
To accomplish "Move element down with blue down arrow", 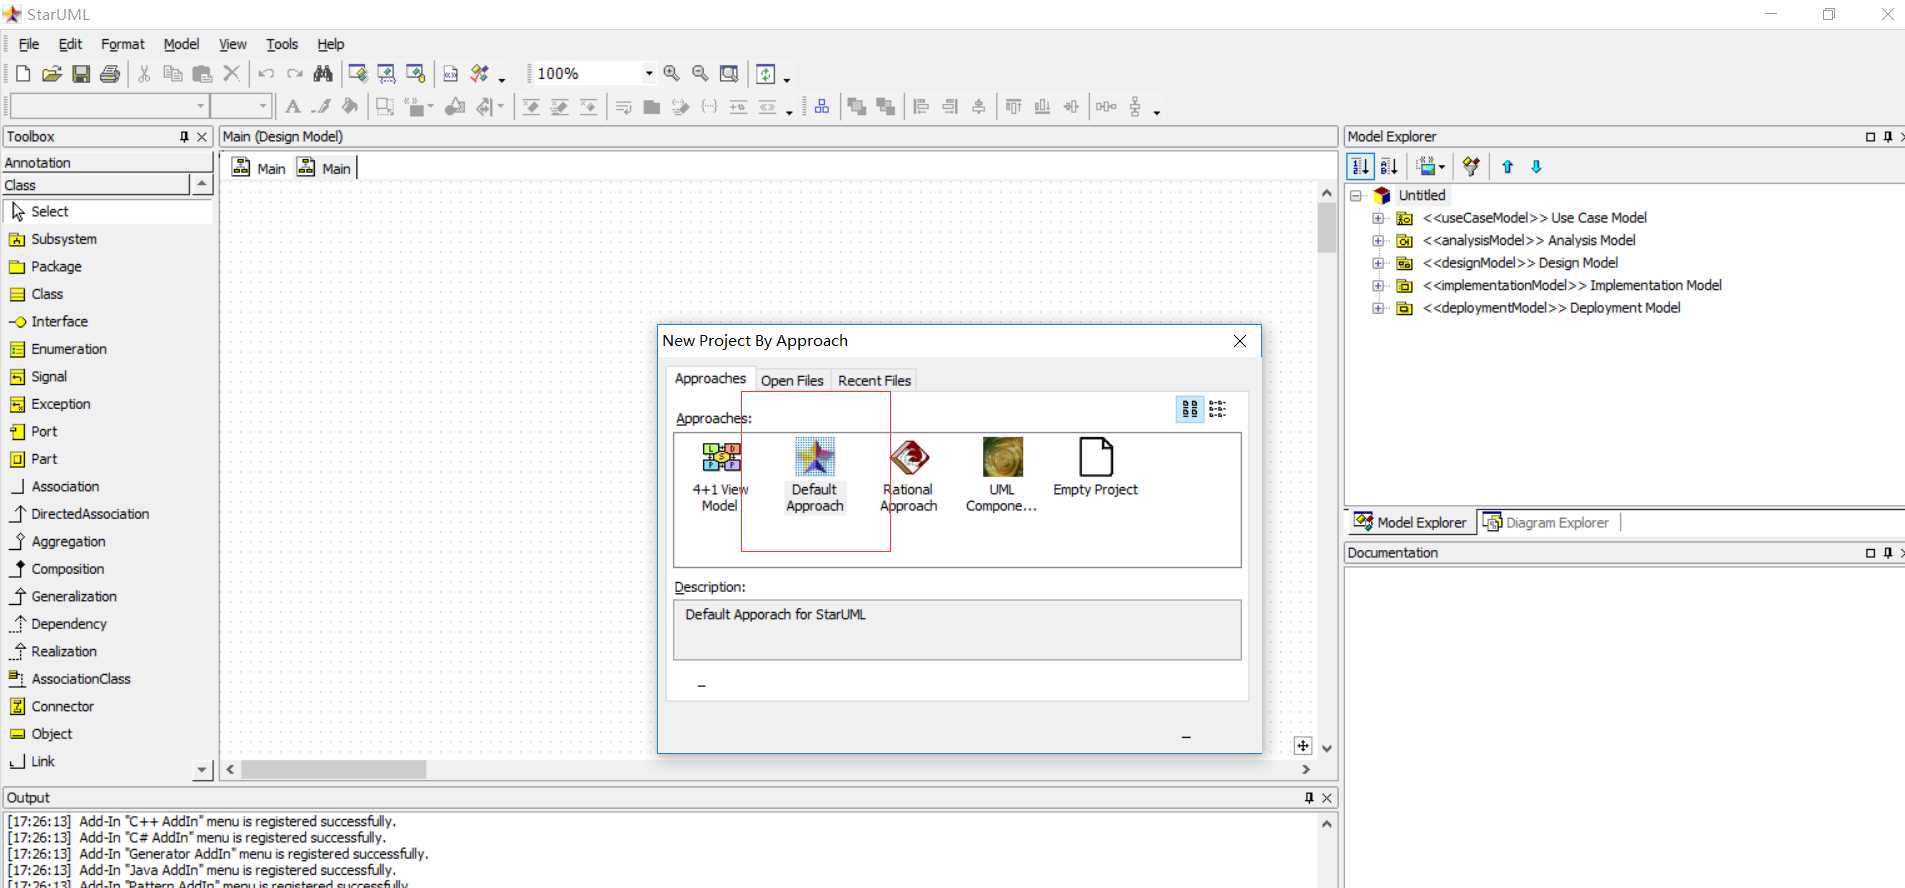I will 1537,167.
